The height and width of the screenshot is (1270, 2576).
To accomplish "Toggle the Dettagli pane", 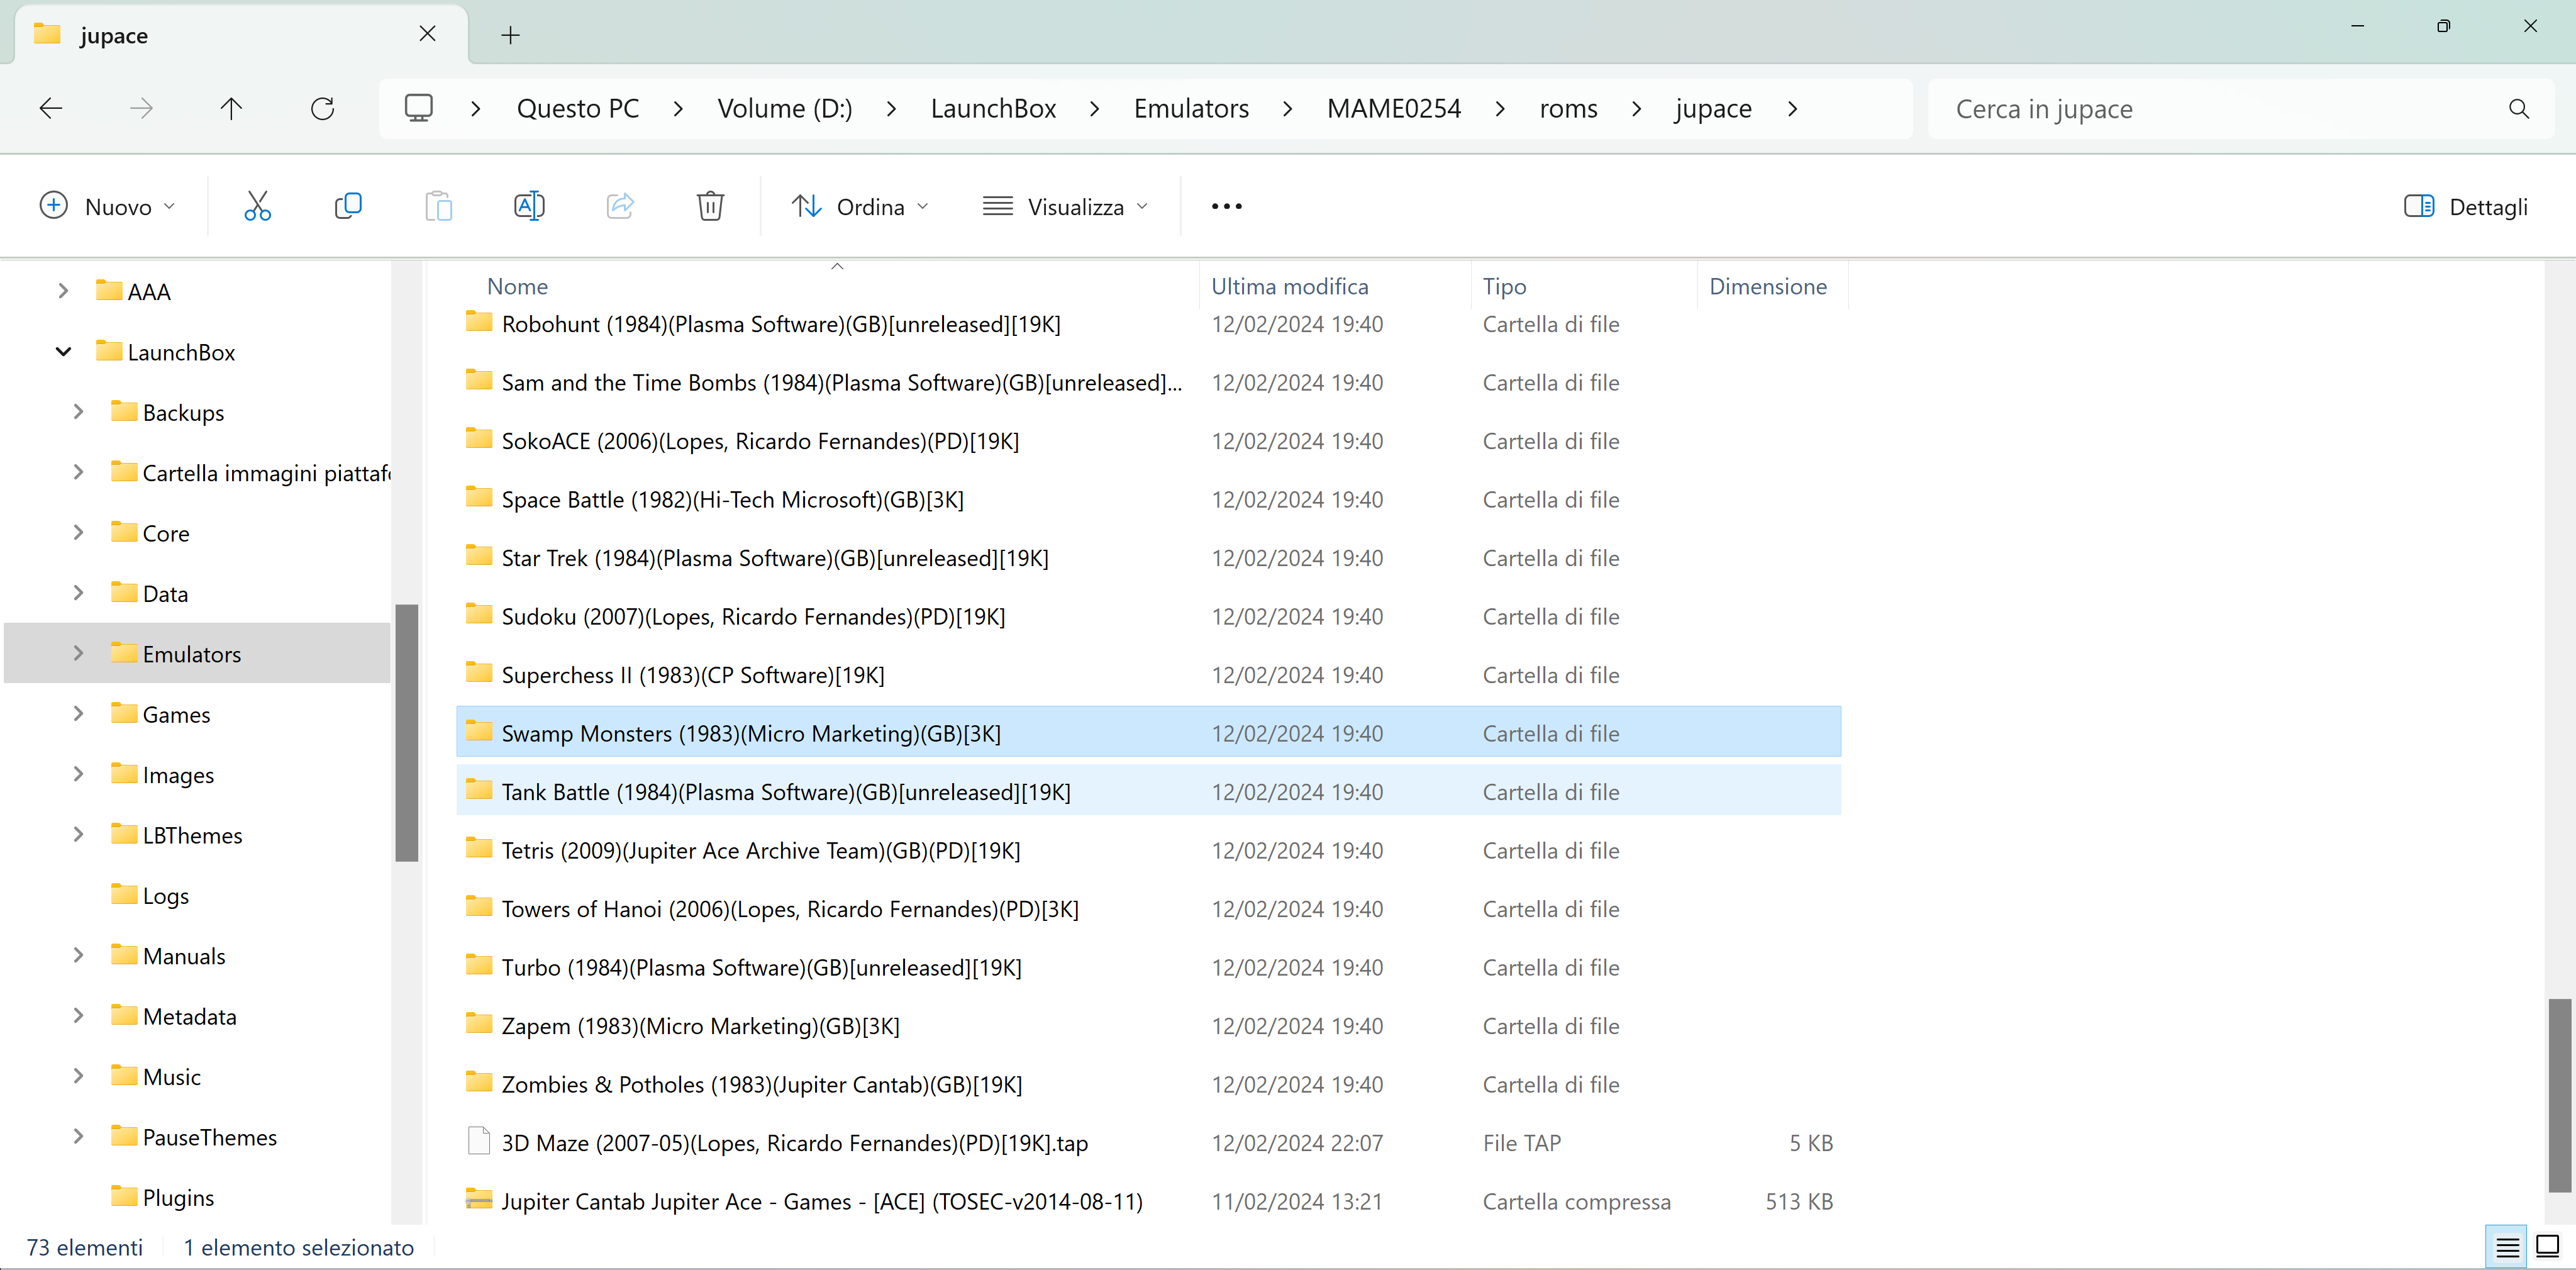I will 2466,206.
